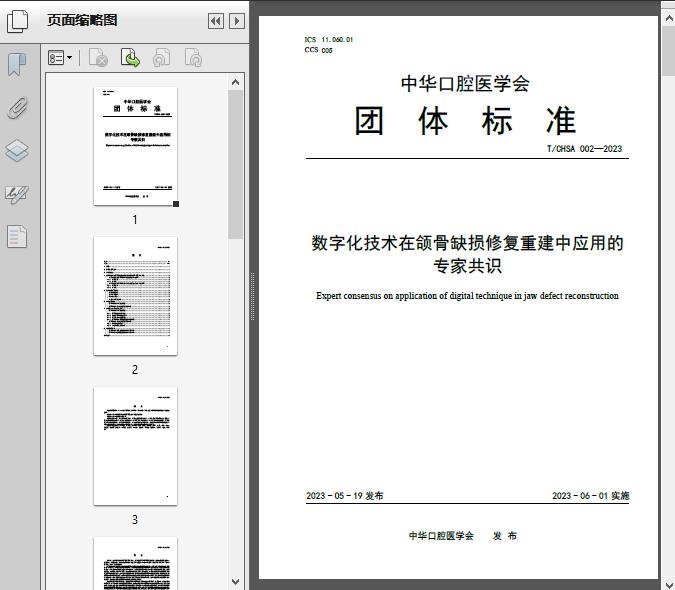Open the Bookmarks panel
This screenshot has width=675, height=590.
click(x=17, y=65)
